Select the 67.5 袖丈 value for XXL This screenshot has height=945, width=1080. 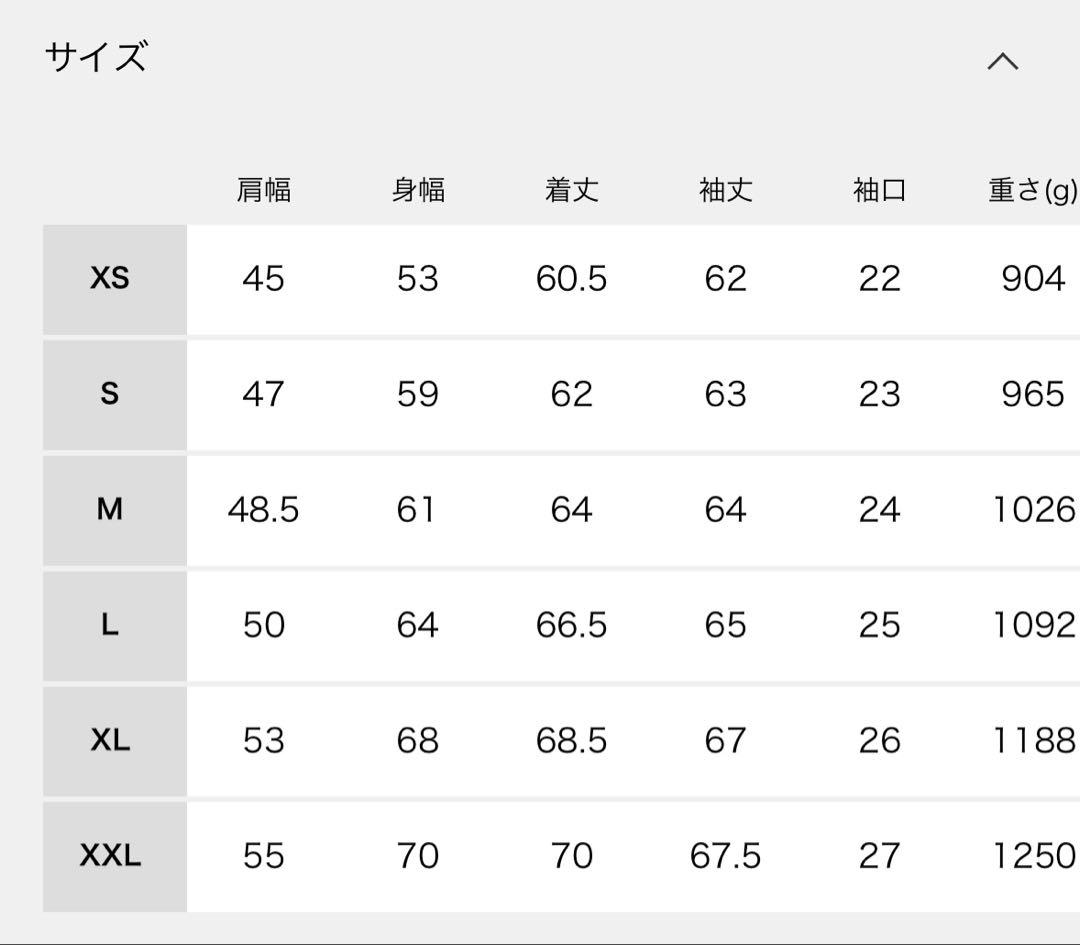[x=724, y=856]
